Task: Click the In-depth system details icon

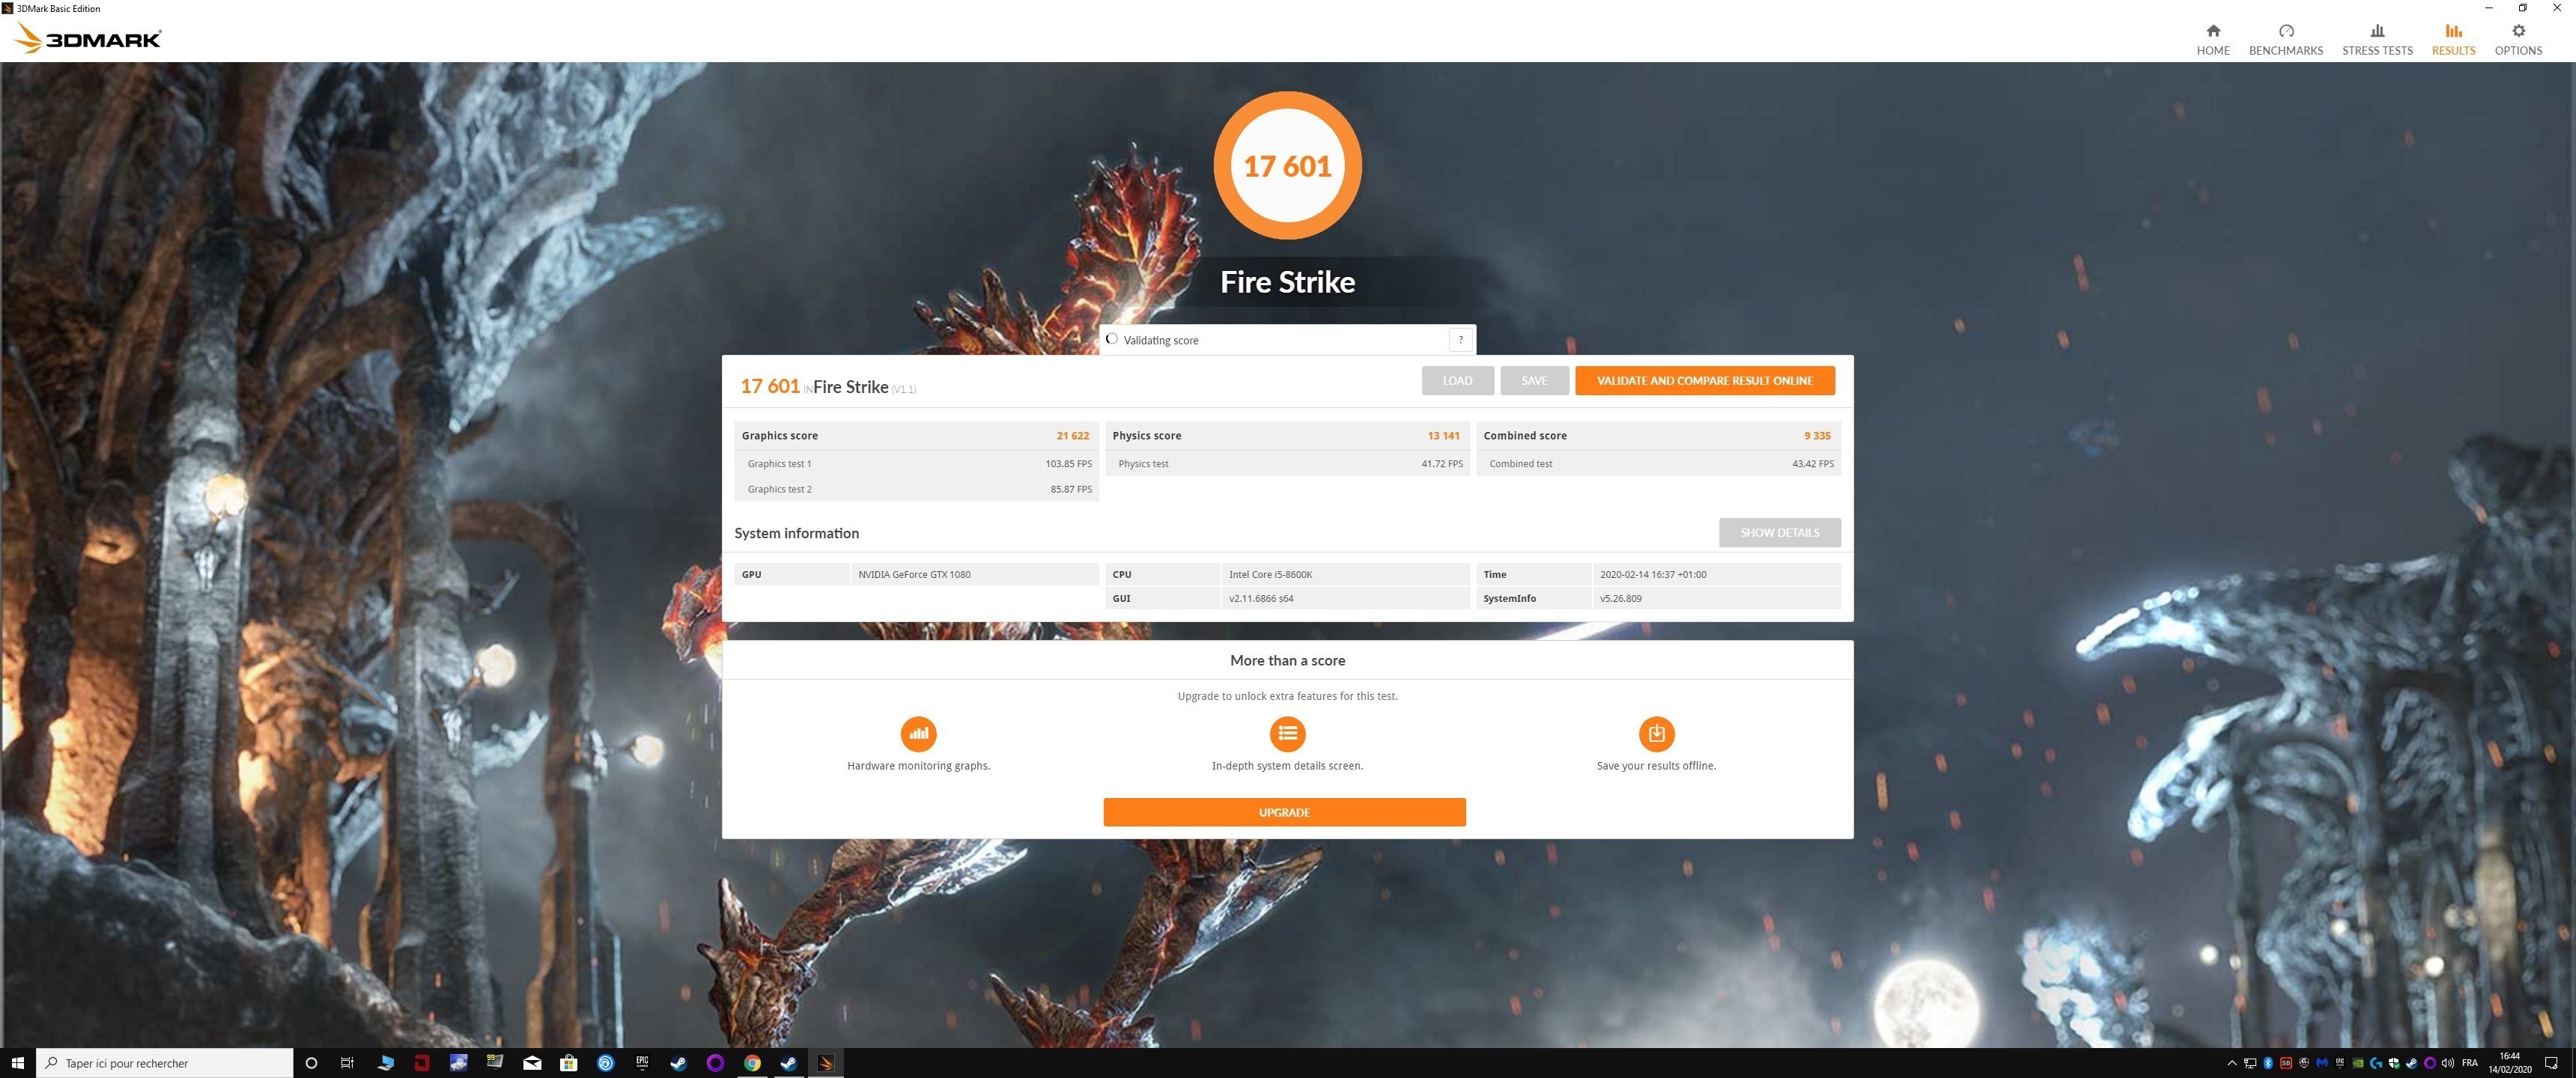Action: click(1287, 733)
